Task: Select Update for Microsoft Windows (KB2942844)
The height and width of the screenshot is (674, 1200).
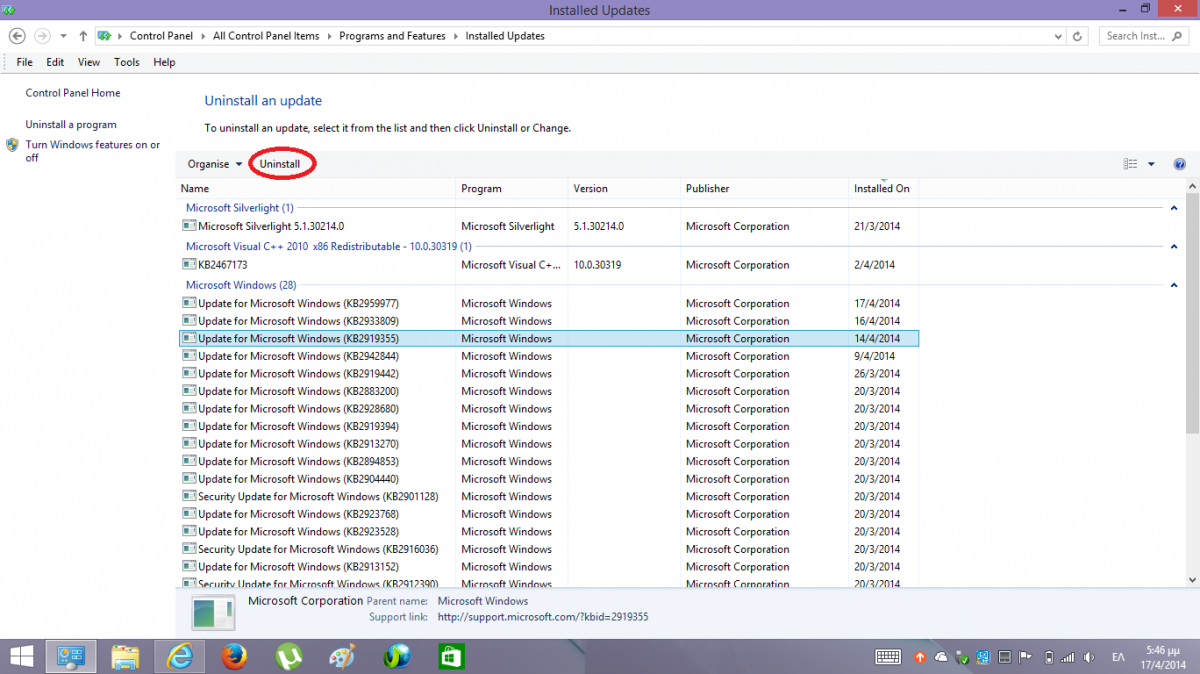Action: click(548, 356)
